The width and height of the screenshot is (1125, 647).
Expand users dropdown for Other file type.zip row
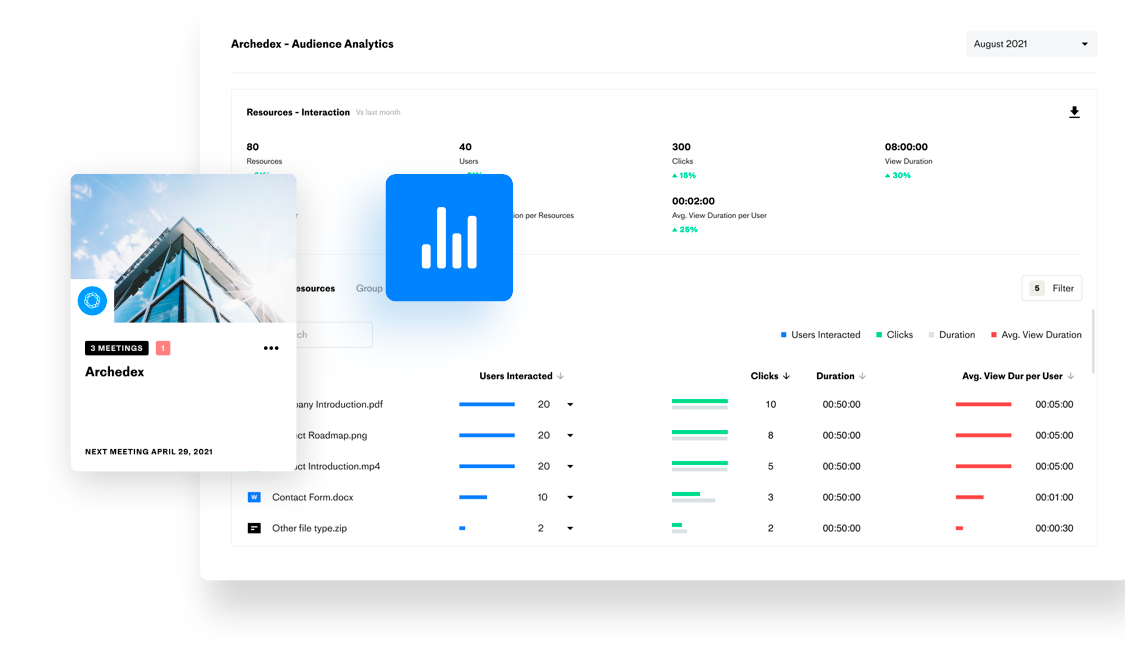click(570, 528)
